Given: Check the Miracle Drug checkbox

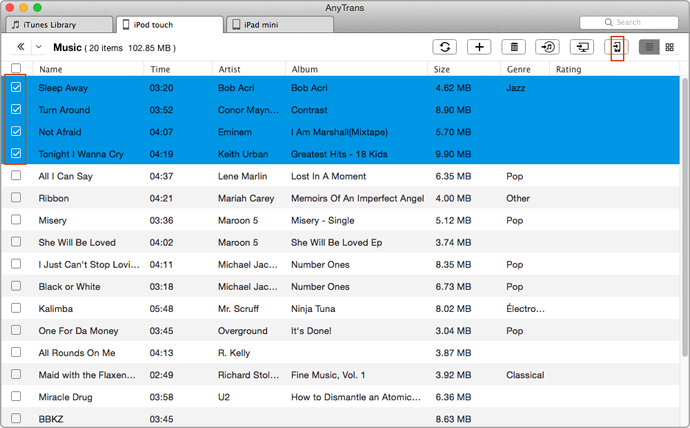Looking at the screenshot, I should click(16, 396).
